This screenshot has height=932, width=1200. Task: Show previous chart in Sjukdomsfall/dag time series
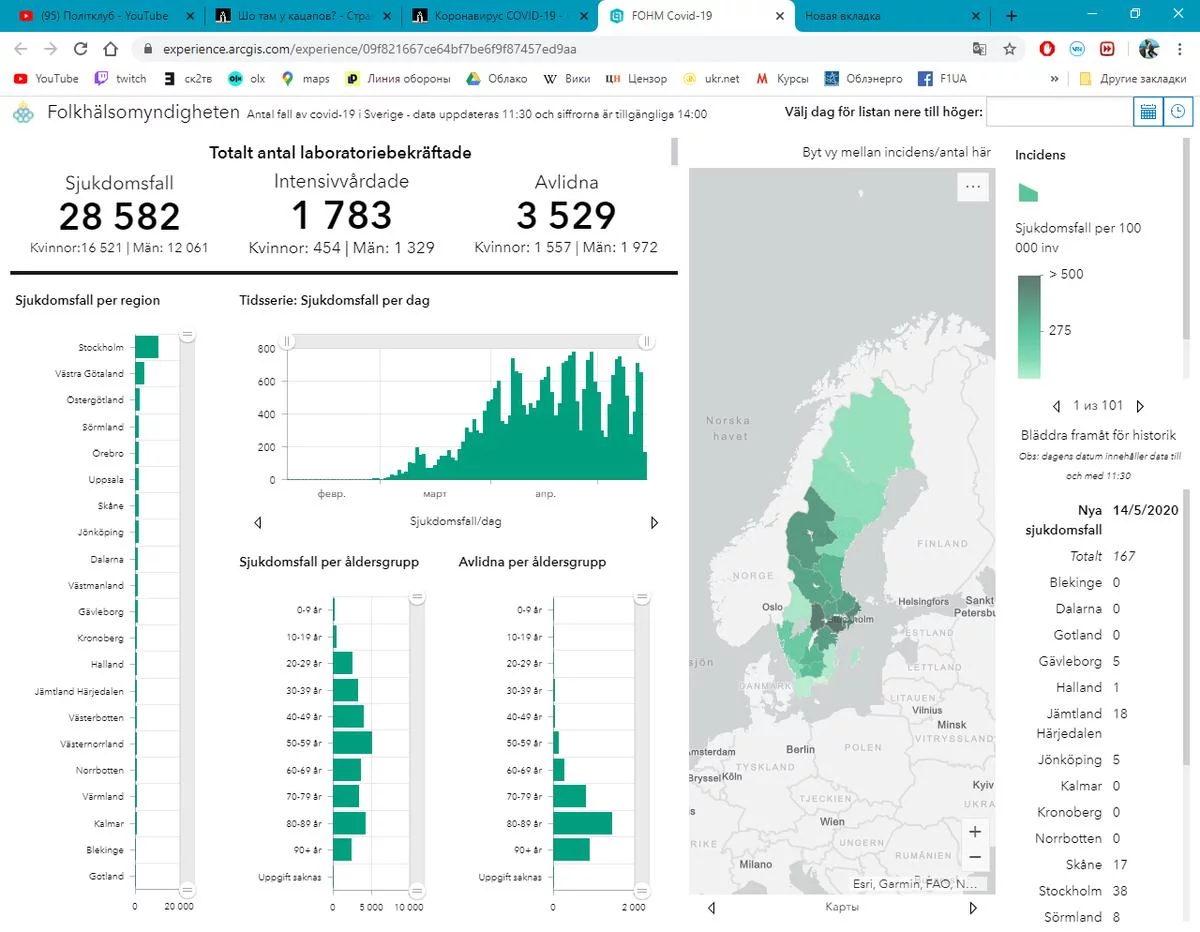(x=258, y=522)
